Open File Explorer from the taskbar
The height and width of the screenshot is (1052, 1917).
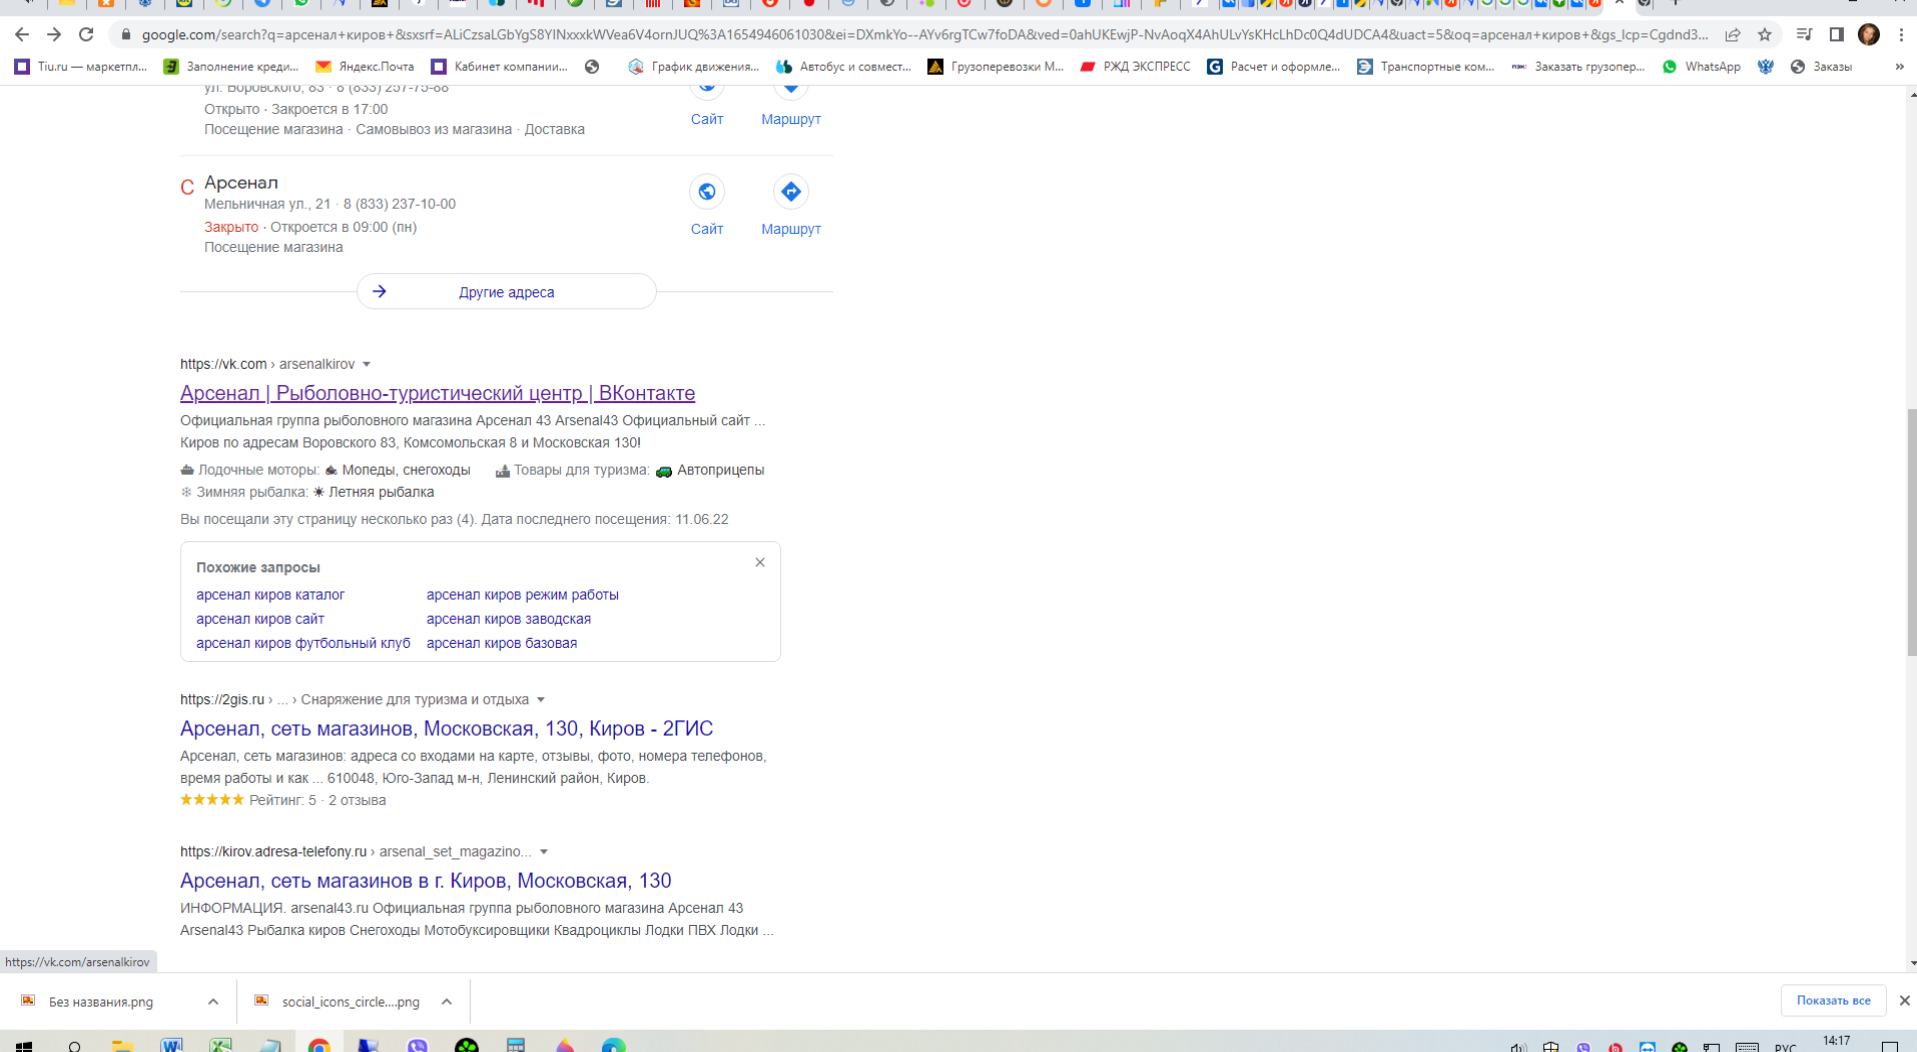(123, 1046)
